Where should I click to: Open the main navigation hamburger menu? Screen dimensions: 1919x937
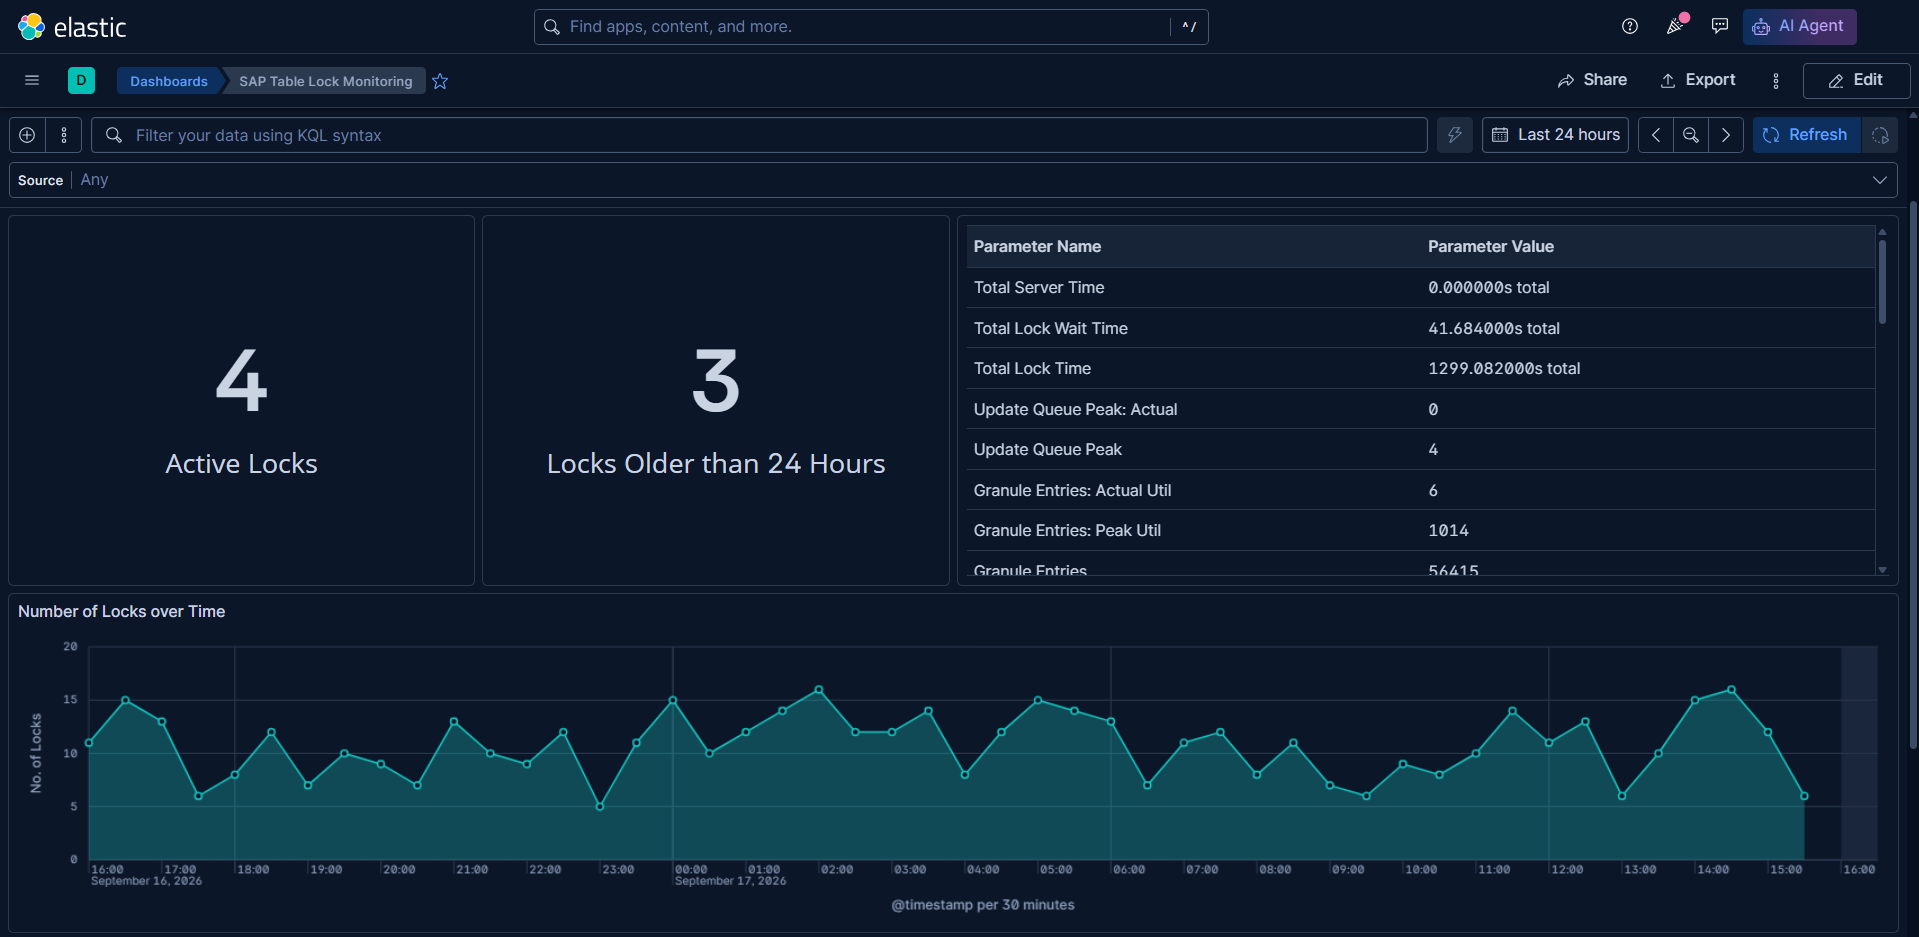32,80
